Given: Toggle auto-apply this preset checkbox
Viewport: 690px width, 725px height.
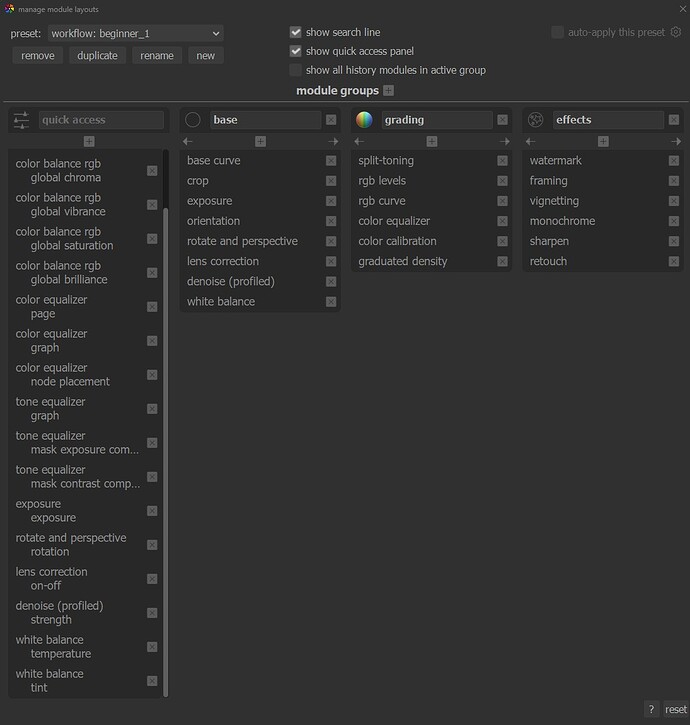Looking at the screenshot, I should coord(557,32).
